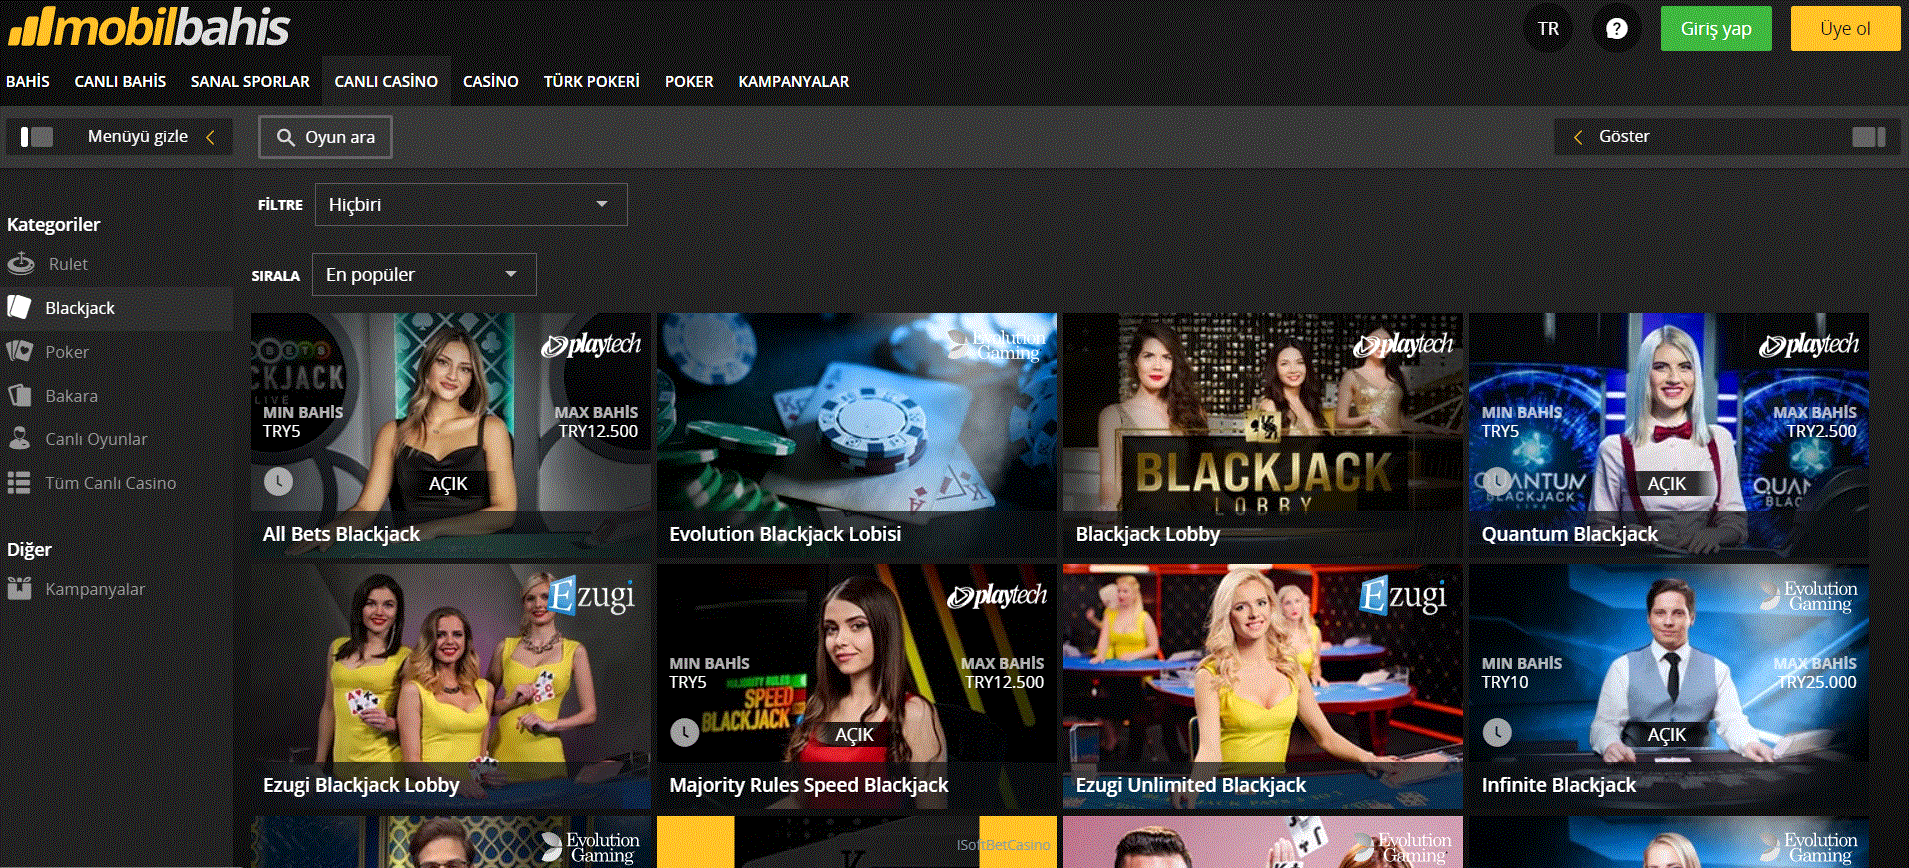The image size is (1909, 868).
Task: Click the green Giriş yap button
Action: coord(1715,29)
